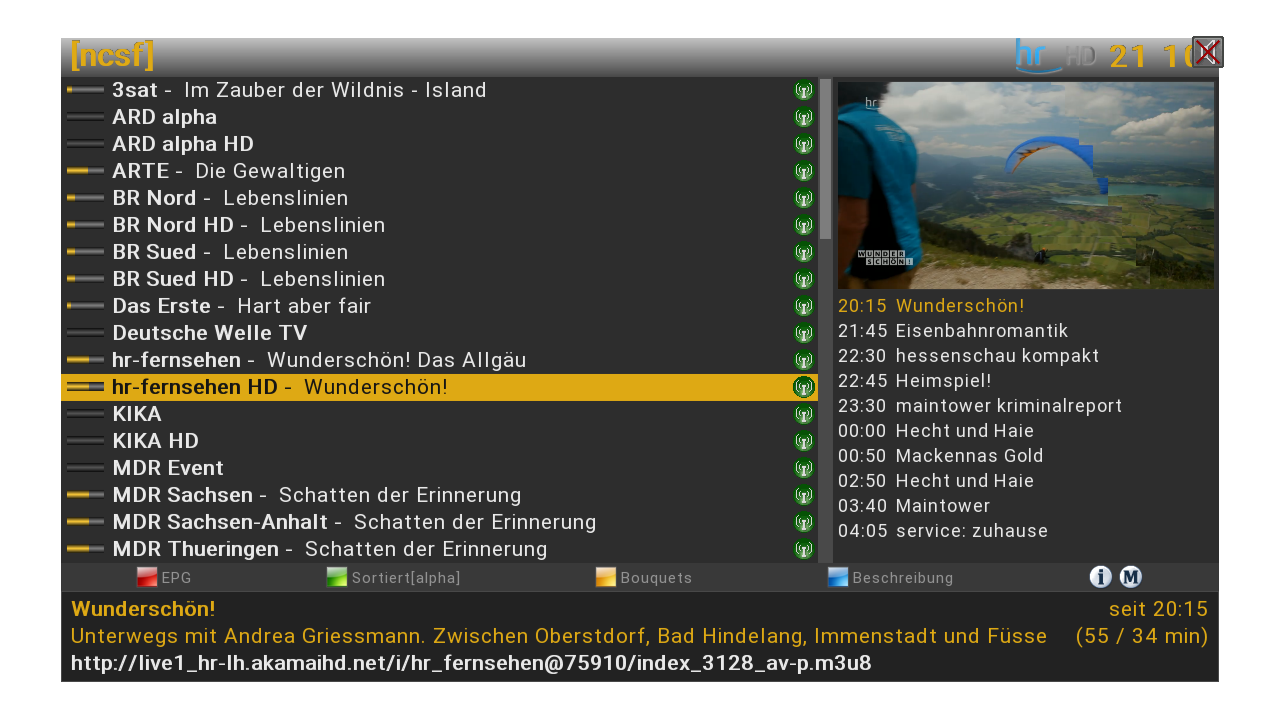
Task: Click the live video preview thumbnail
Action: [x=1025, y=186]
